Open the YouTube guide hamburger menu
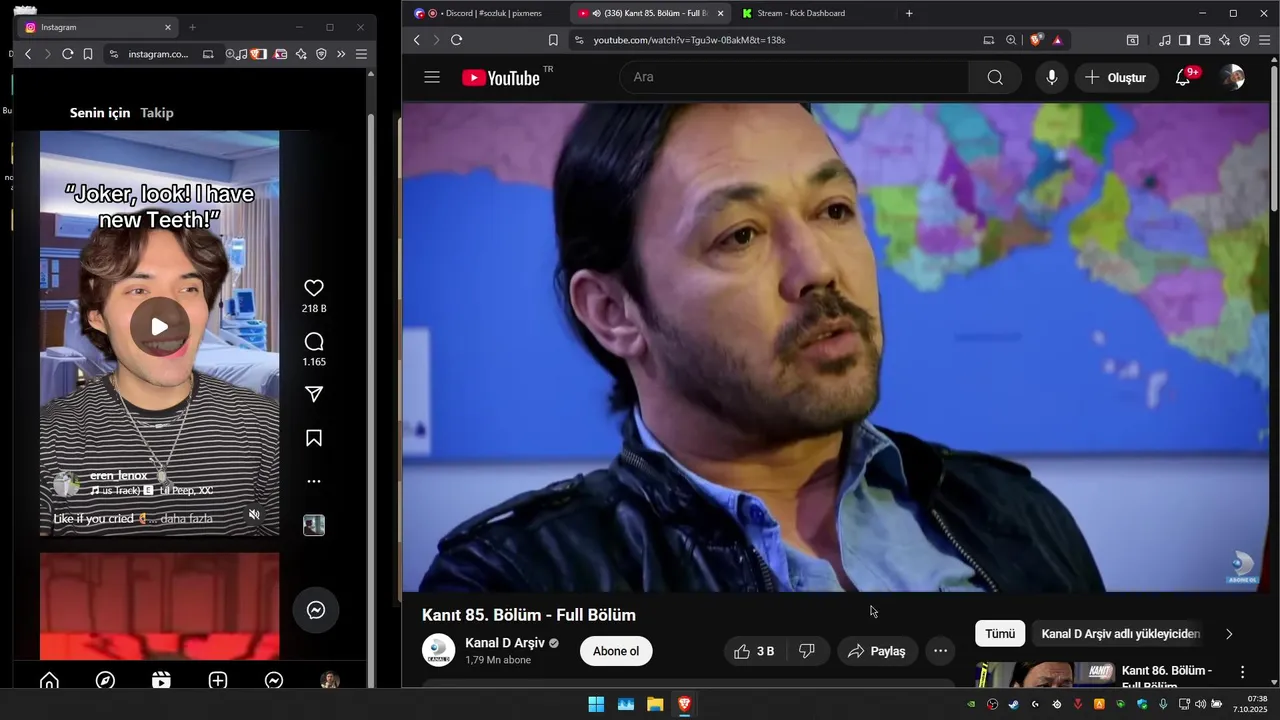The image size is (1280, 720). (432, 77)
